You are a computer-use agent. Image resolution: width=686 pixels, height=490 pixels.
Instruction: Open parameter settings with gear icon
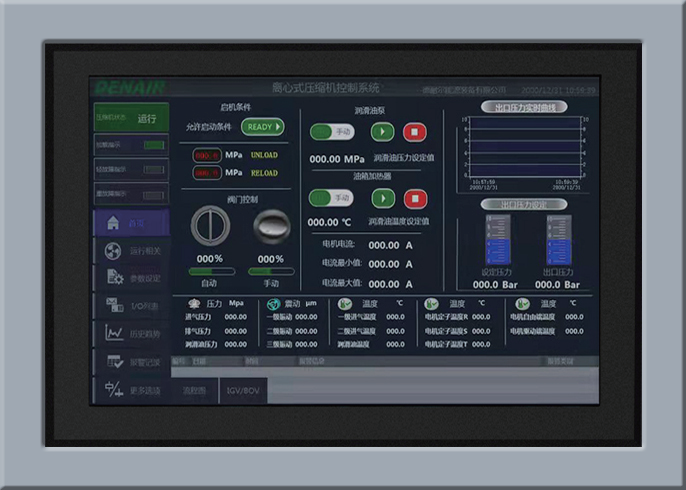[131, 277]
